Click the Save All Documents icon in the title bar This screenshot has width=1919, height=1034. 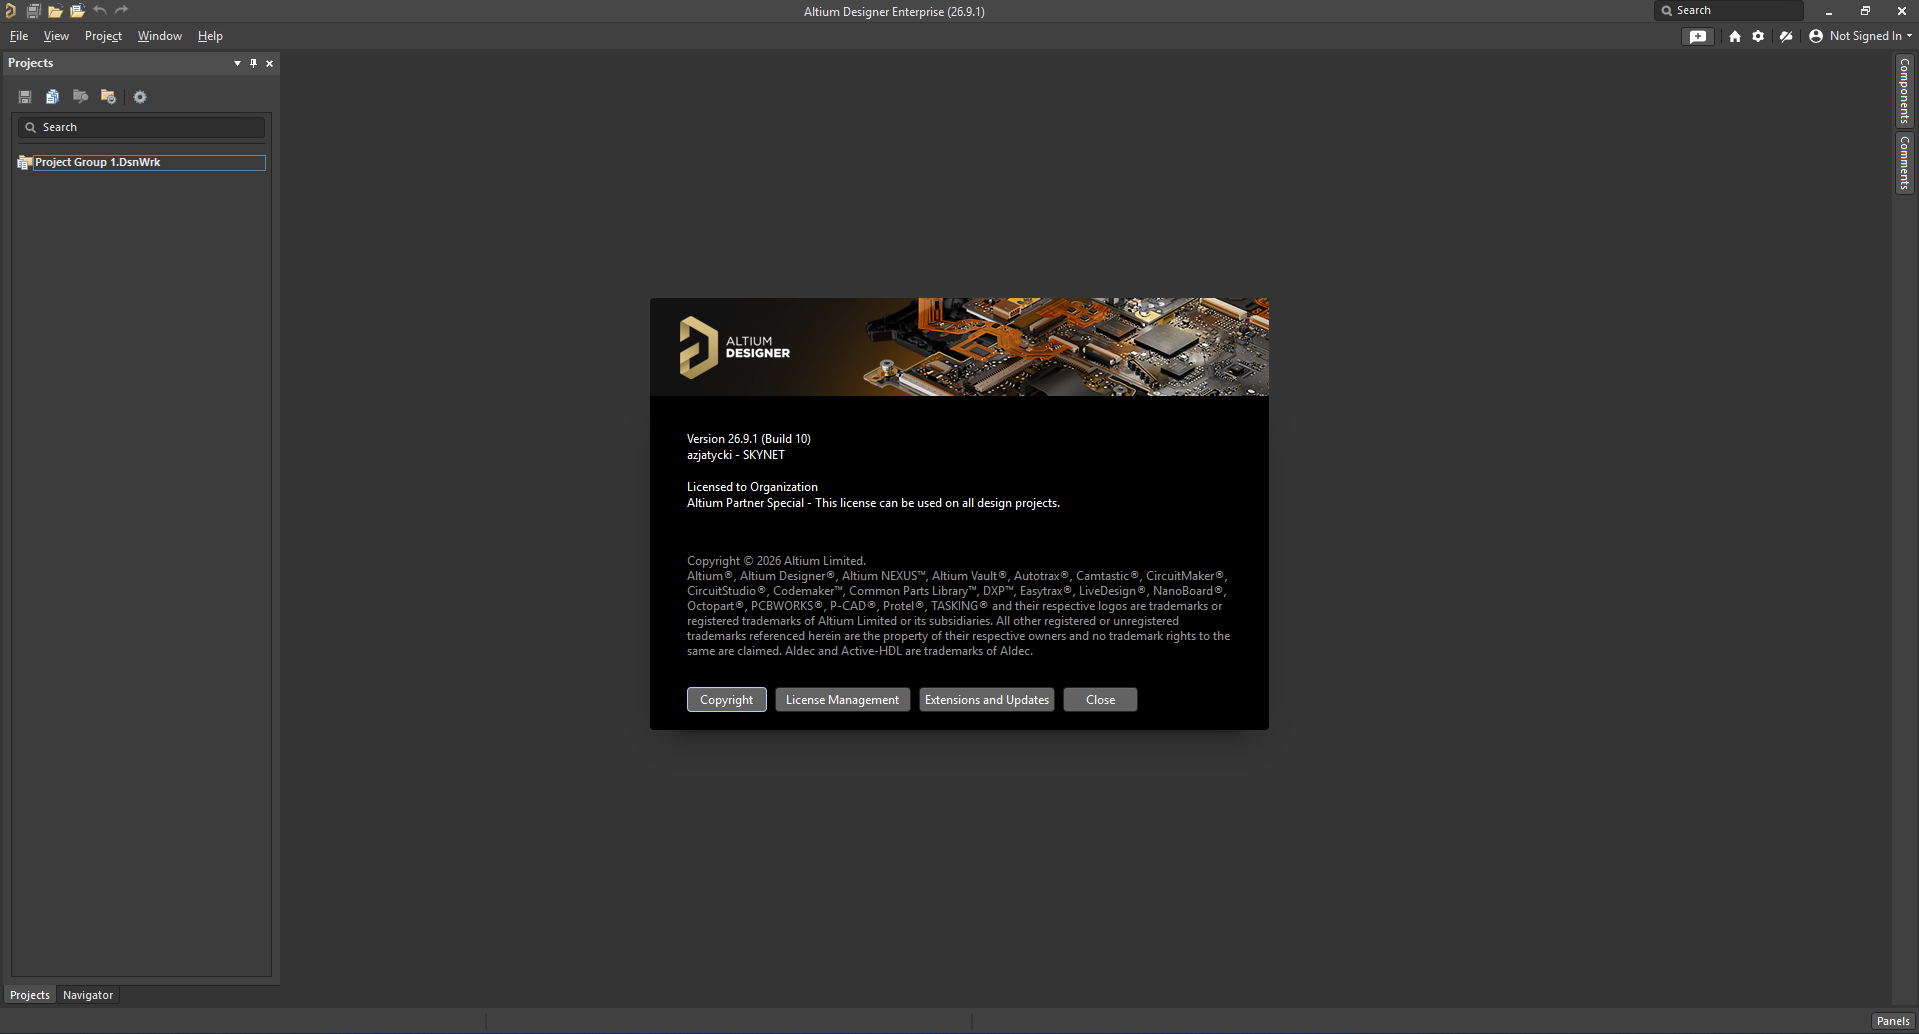(x=33, y=11)
